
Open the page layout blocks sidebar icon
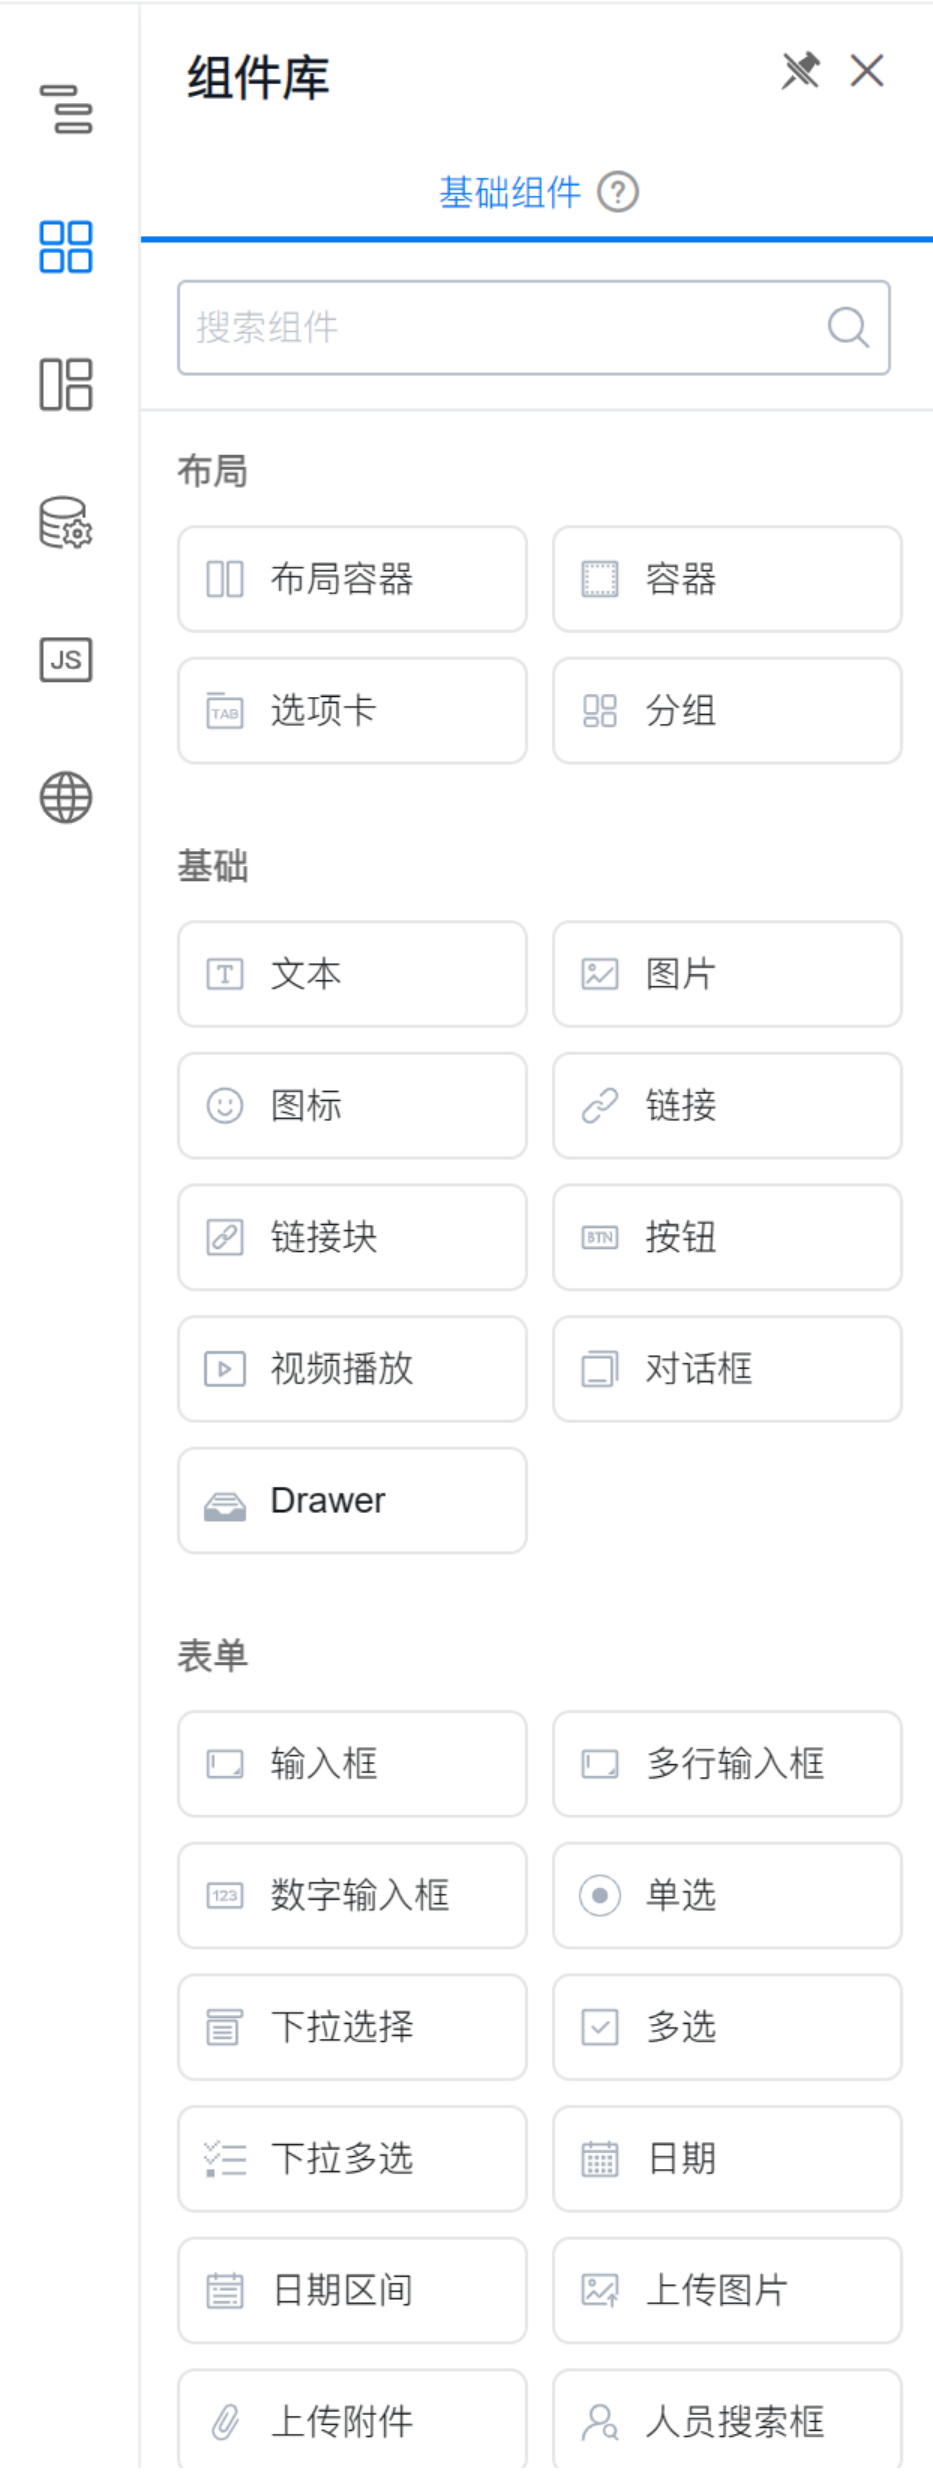tap(66, 385)
